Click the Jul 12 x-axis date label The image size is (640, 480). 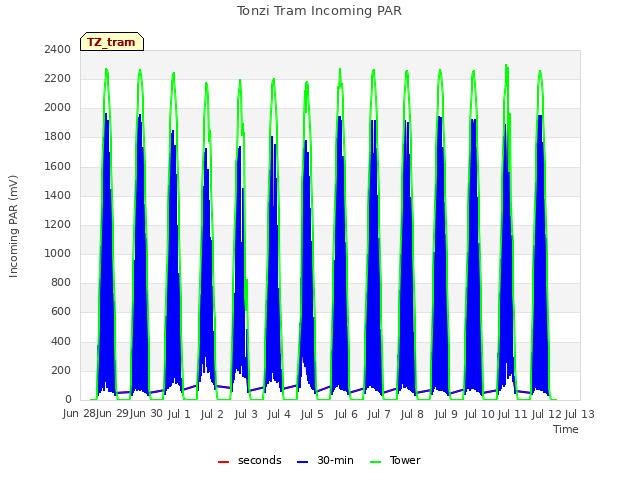tap(547, 414)
